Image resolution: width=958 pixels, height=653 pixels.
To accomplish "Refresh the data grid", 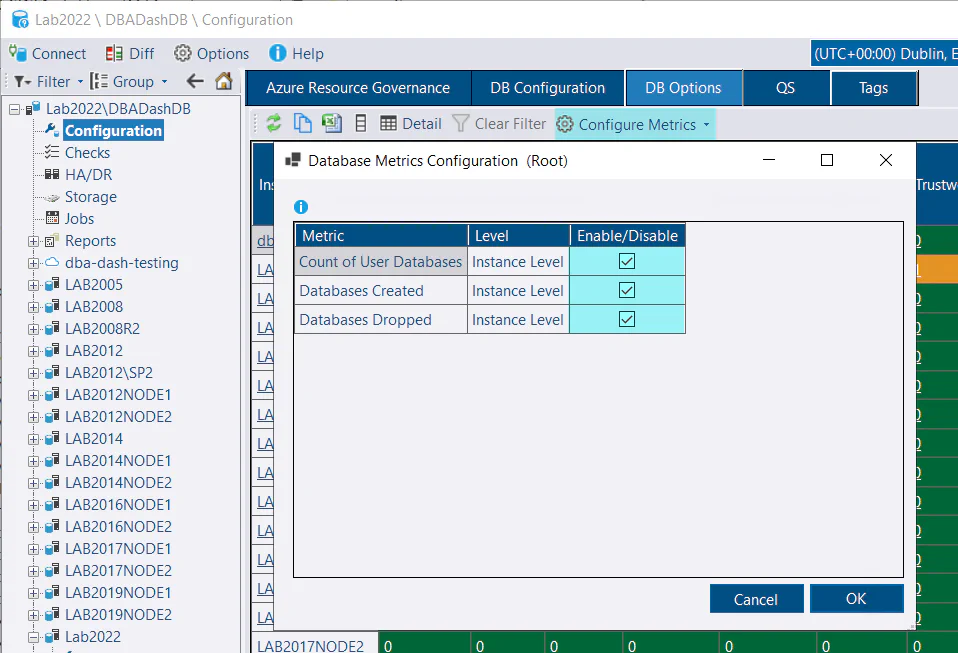I will click(272, 123).
